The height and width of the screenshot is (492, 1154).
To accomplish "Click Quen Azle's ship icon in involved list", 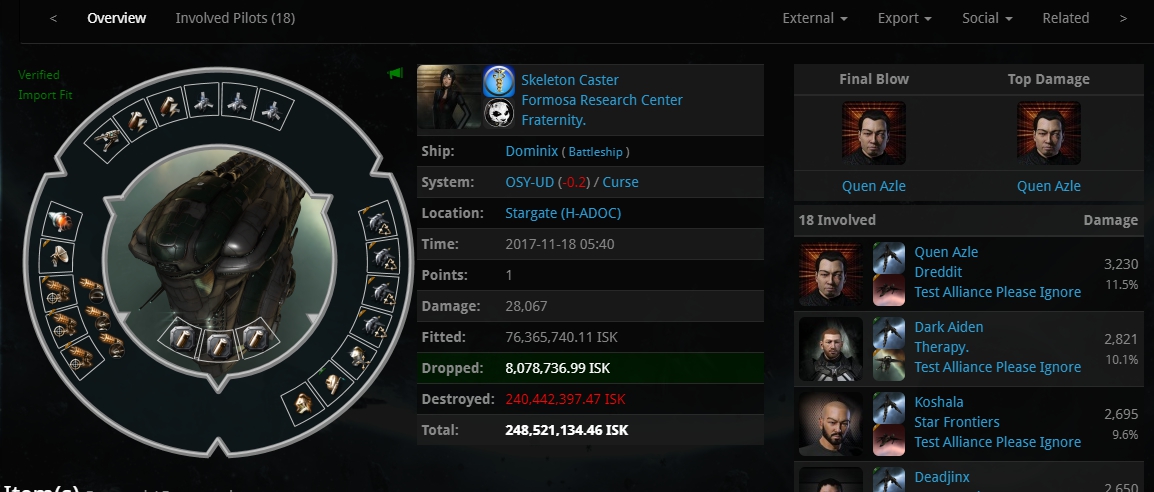I will pos(888,259).
